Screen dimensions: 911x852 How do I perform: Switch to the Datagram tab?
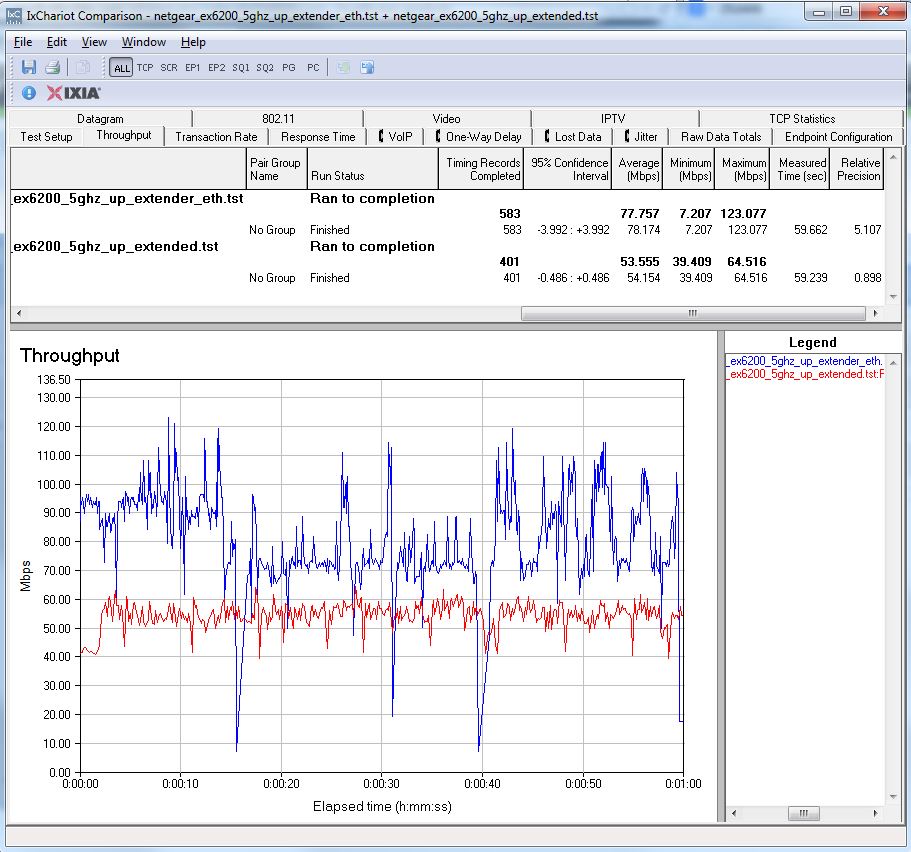(100, 119)
